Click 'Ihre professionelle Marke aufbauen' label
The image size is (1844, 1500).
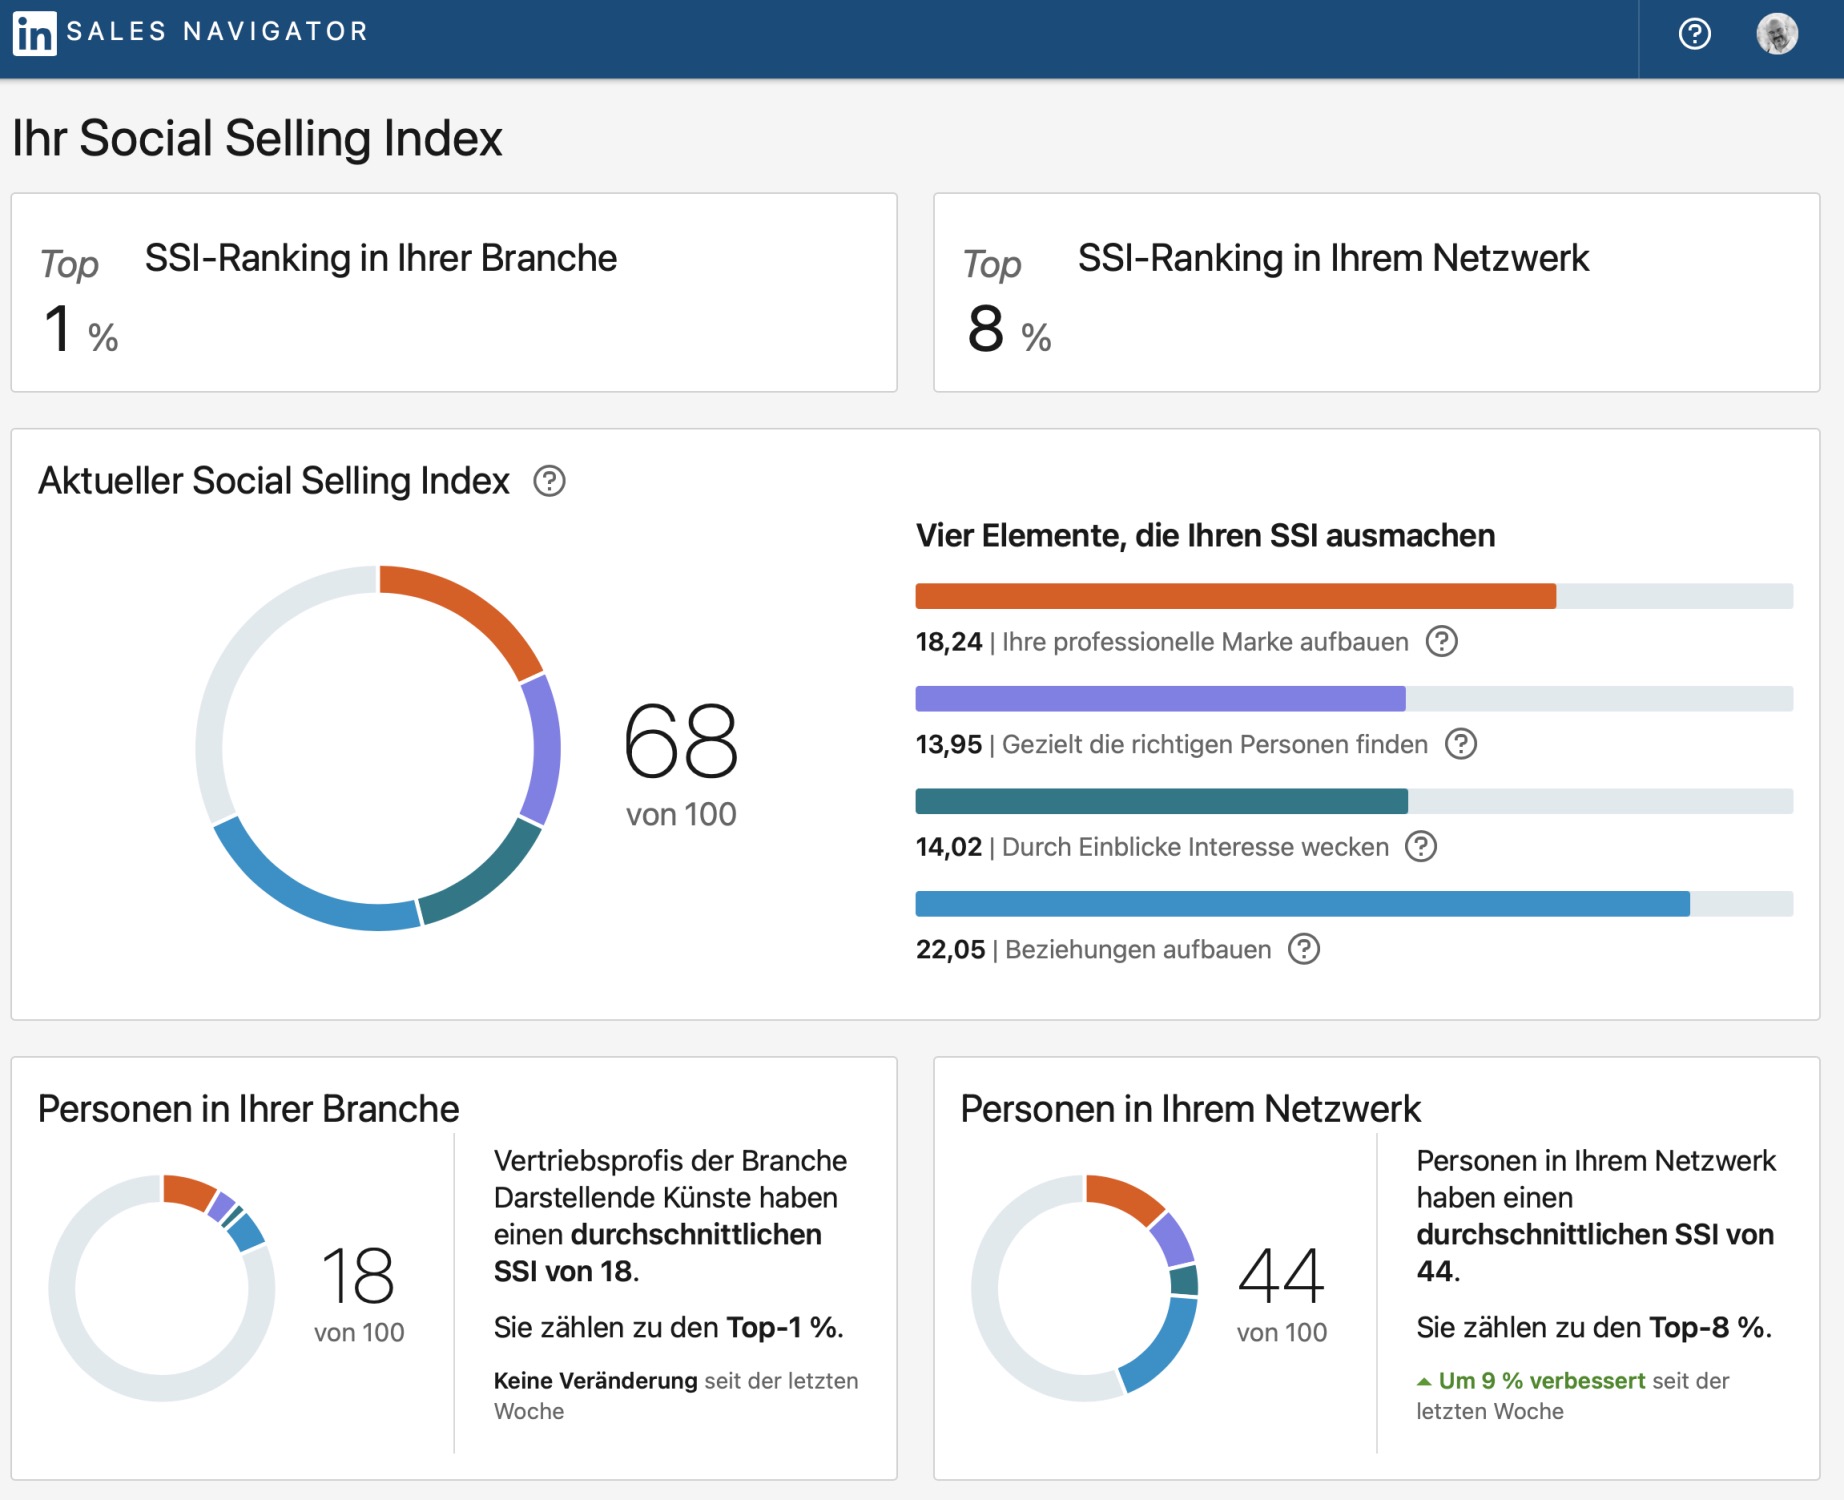click(x=1205, y=642)
